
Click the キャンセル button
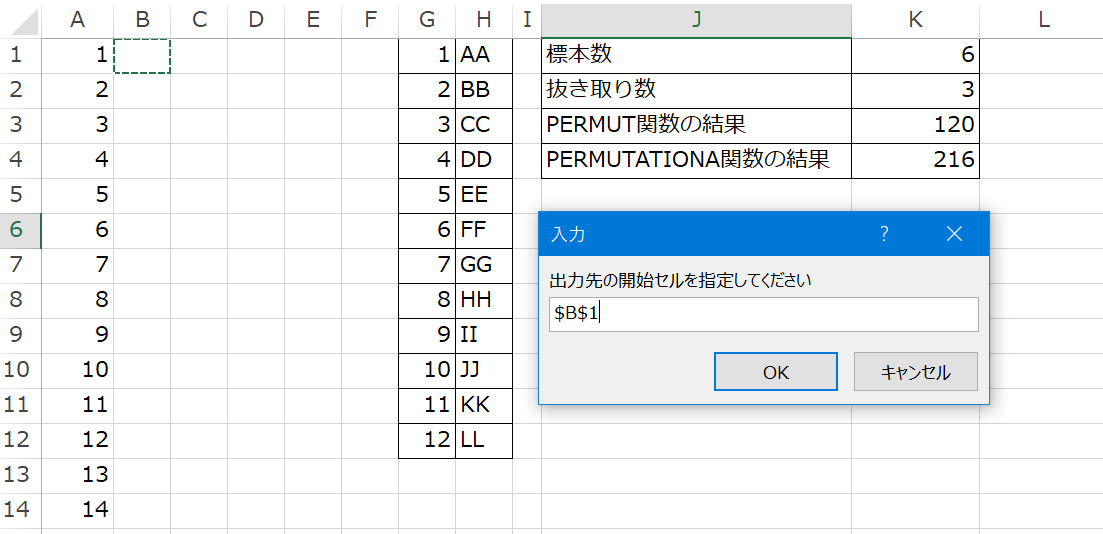pyautogui.click(x=916, y=371)
